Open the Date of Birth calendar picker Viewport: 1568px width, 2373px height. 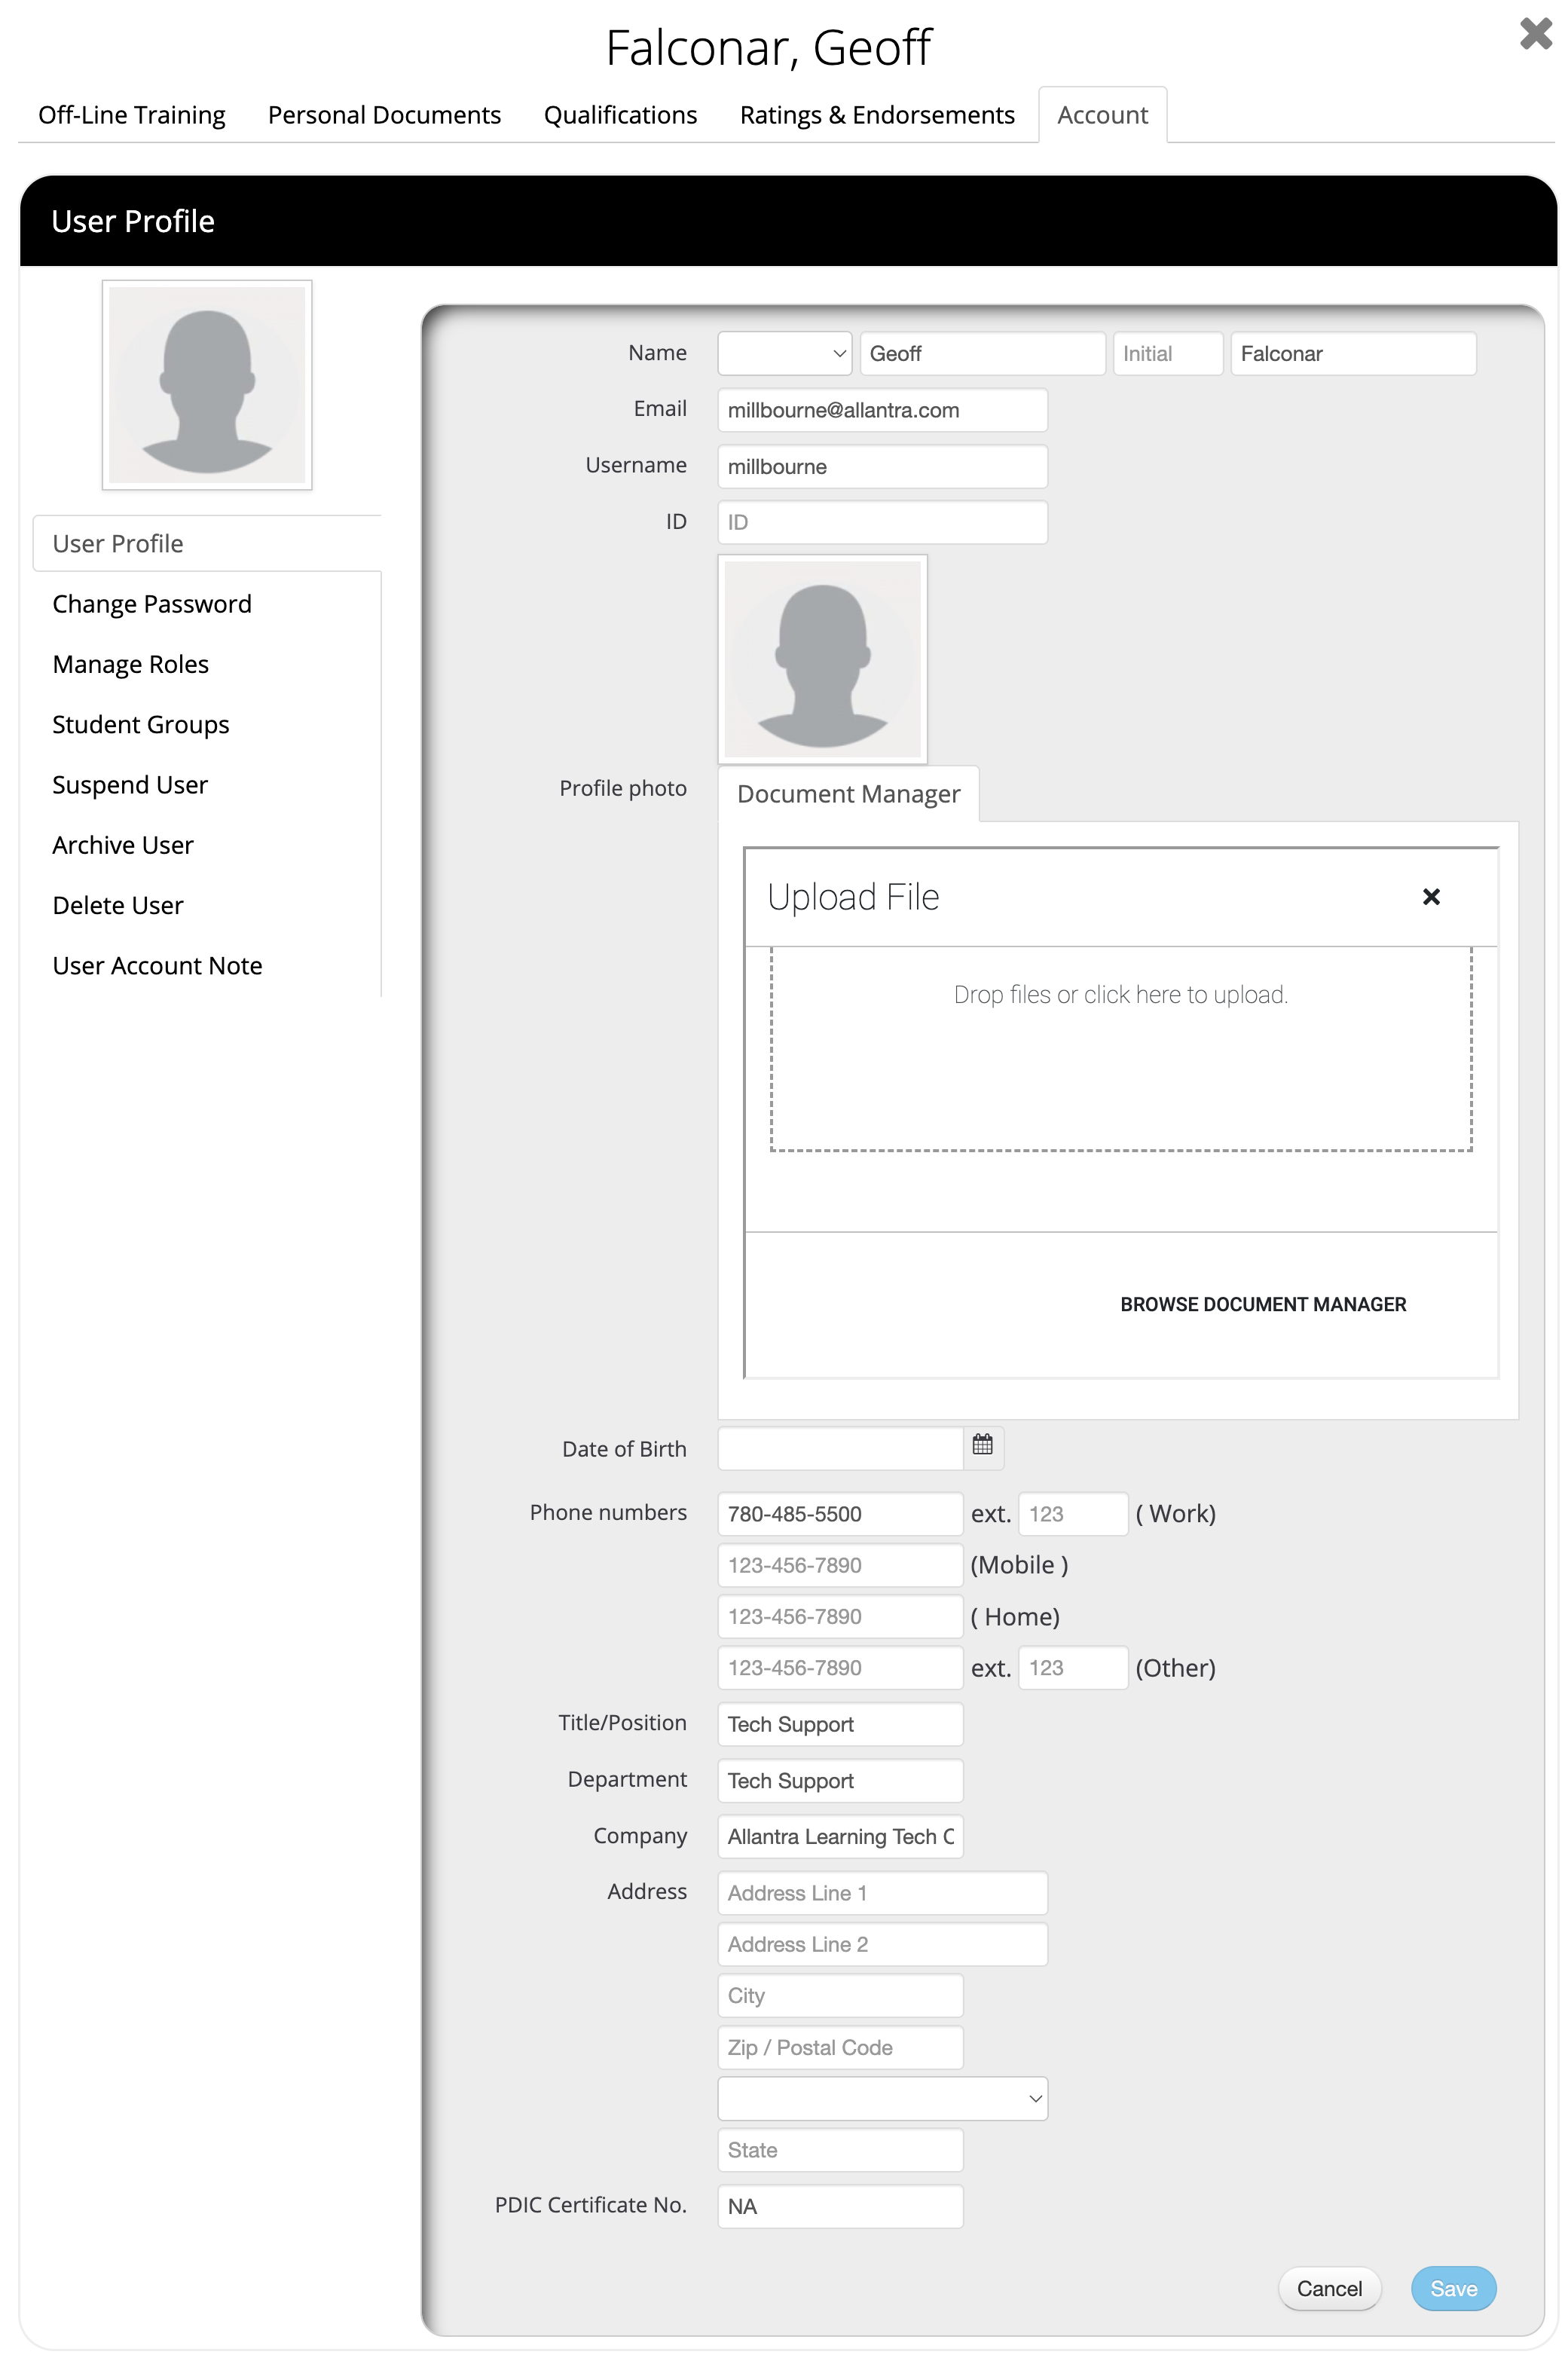point(982,1446)
